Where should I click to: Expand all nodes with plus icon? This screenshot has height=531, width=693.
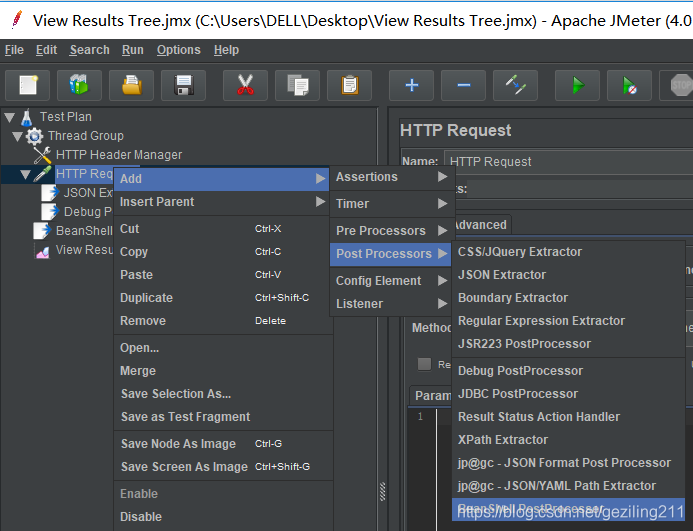pyautogui.click(x=411, y=85)
